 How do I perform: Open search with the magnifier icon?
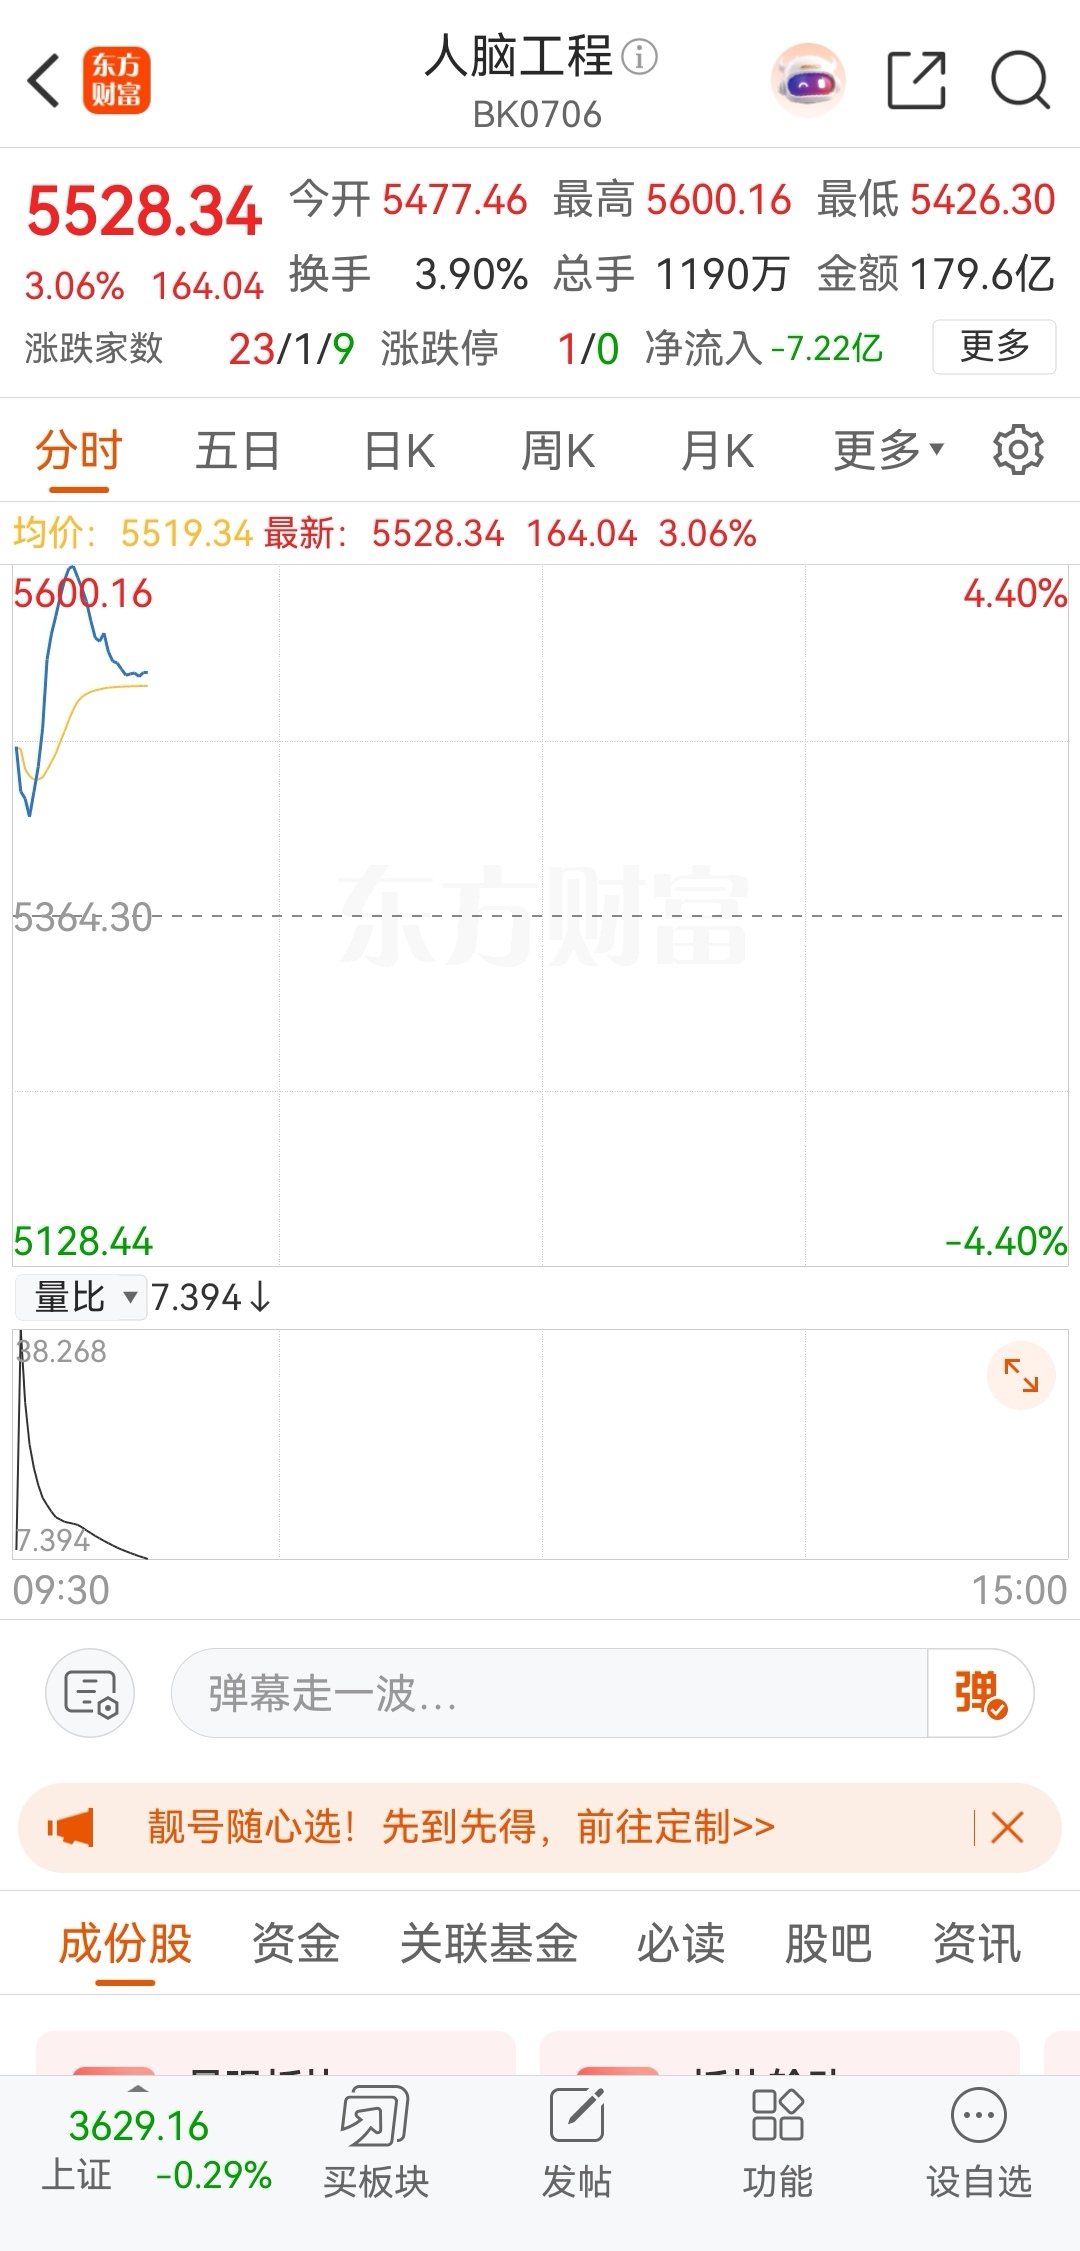(1020, 80)
